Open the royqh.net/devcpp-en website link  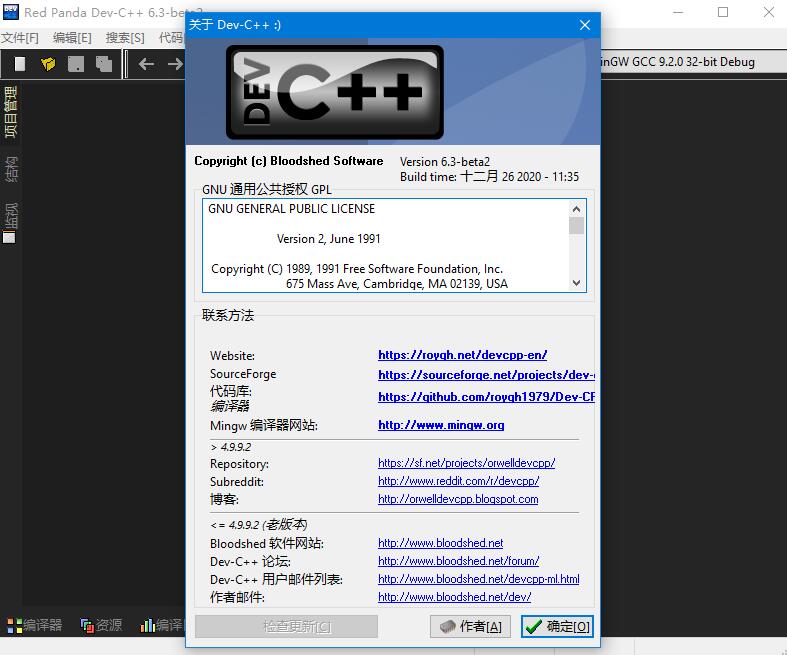tap(462, 355)
